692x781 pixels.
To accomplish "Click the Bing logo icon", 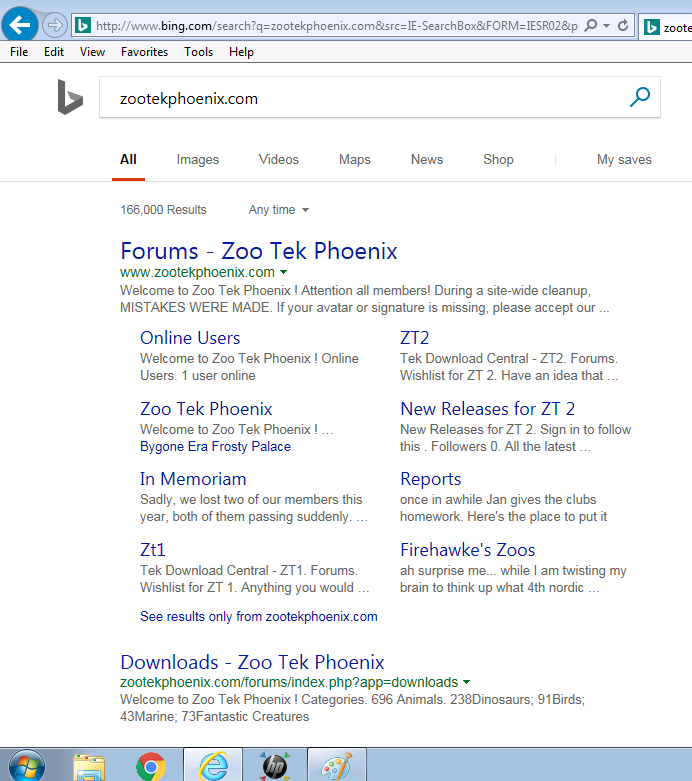I will (70, 97).
